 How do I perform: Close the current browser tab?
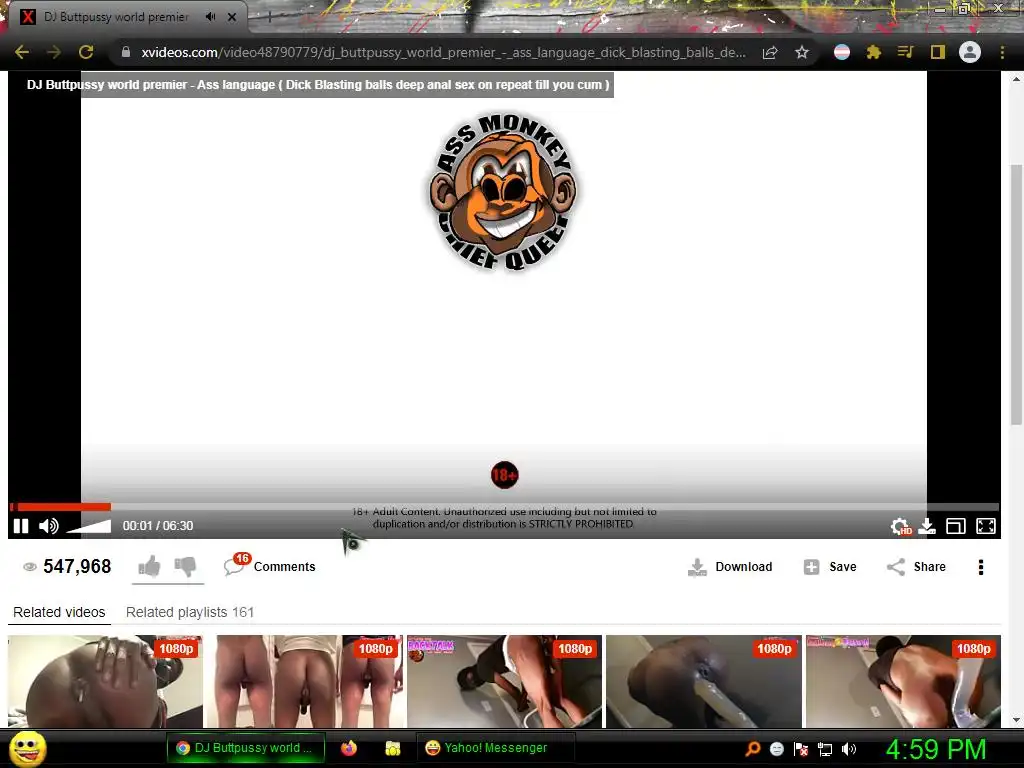[x=232, y=17]
